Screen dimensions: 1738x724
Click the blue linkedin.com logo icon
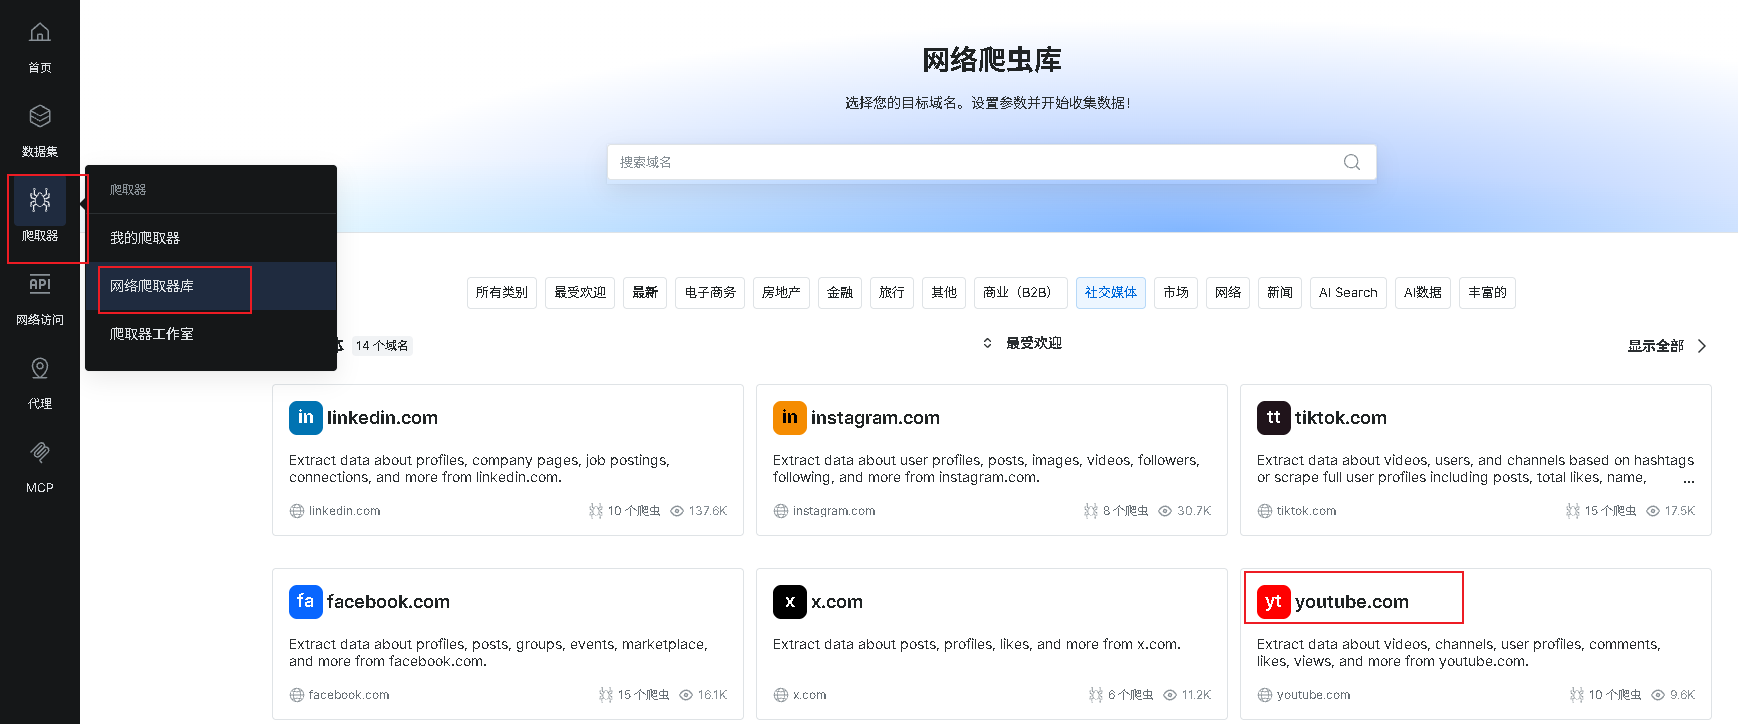coord(306,417)
